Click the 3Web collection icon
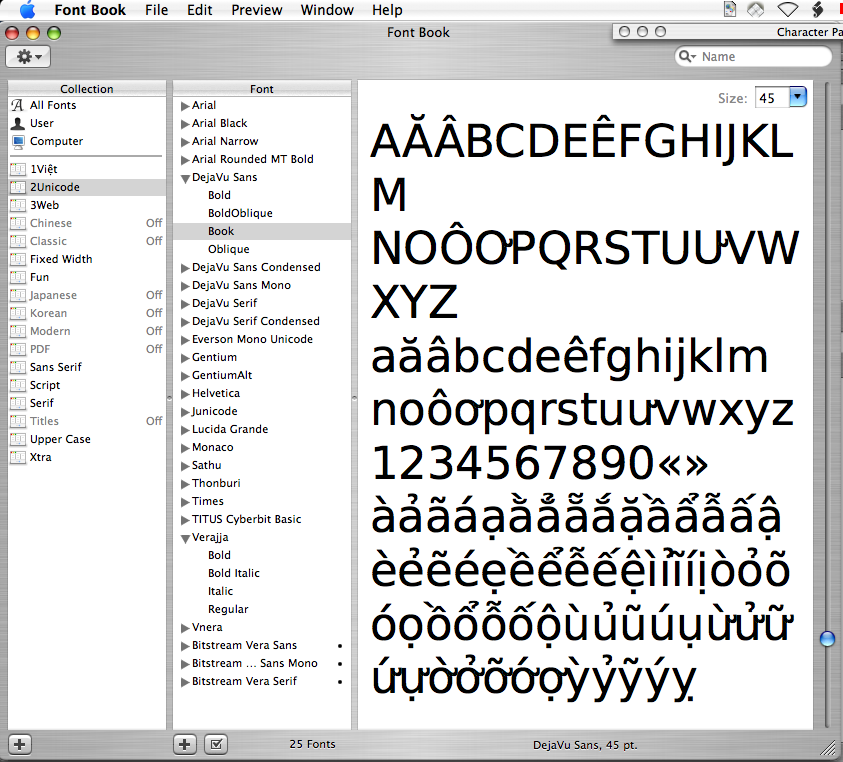 click(x=18, y=205)
